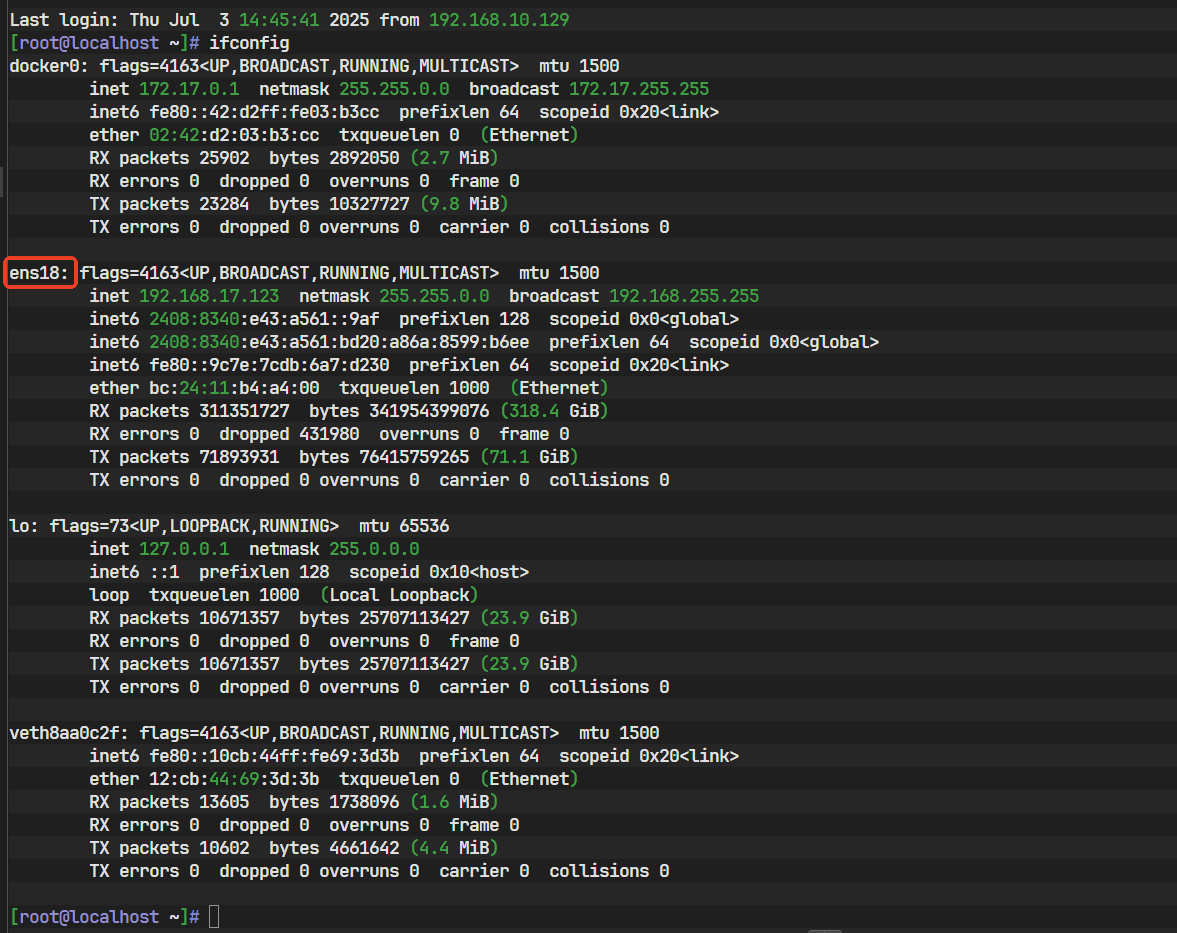The image size is (1177, 933).
Task: Click docker0 netmask 255.255.0.0
Action: click(394, 89)
